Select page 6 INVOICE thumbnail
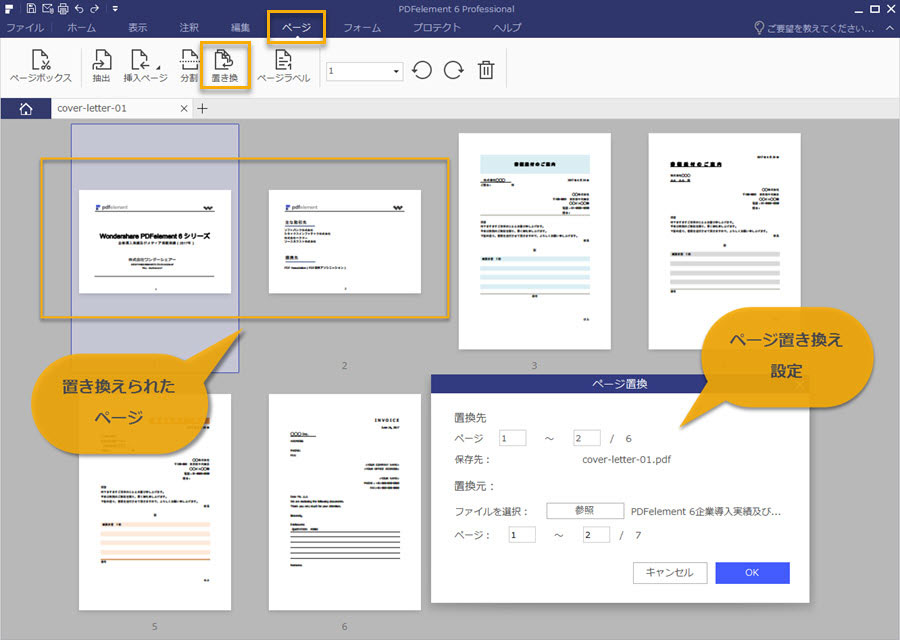Viewport: 900px width, 640px height. pos(345,502)
